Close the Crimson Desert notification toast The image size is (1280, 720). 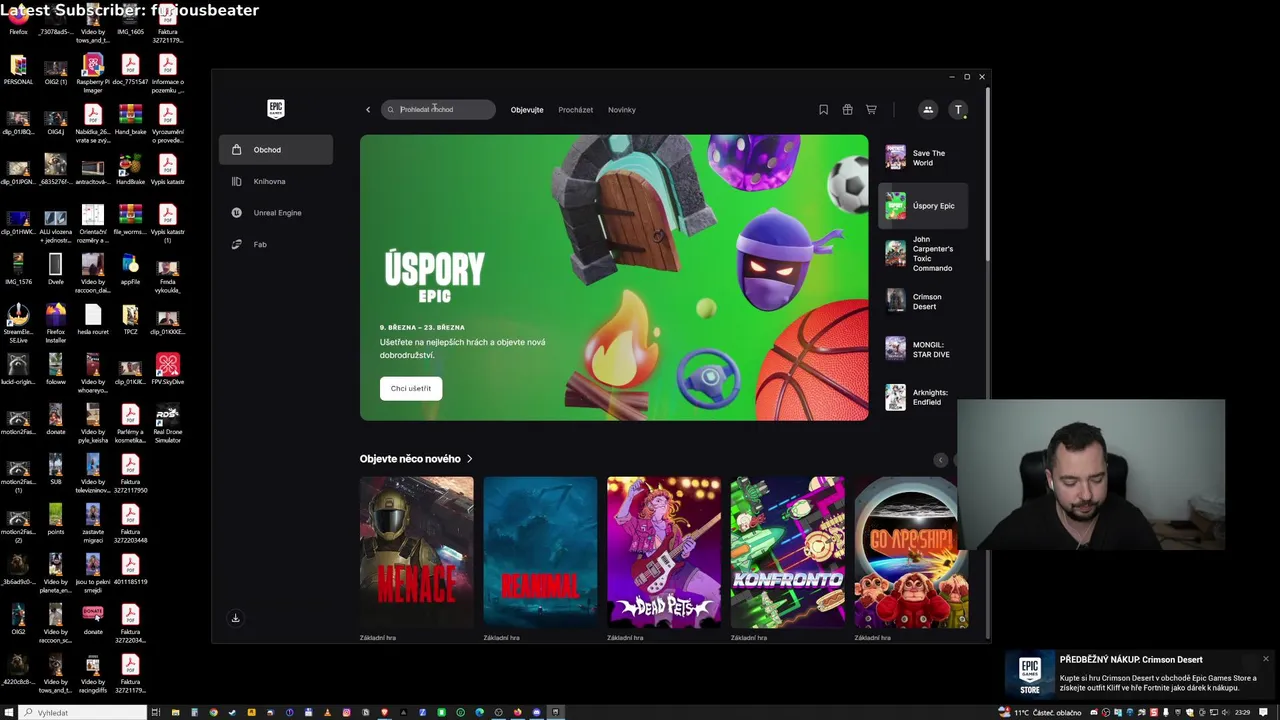(x=1265, y=659)
